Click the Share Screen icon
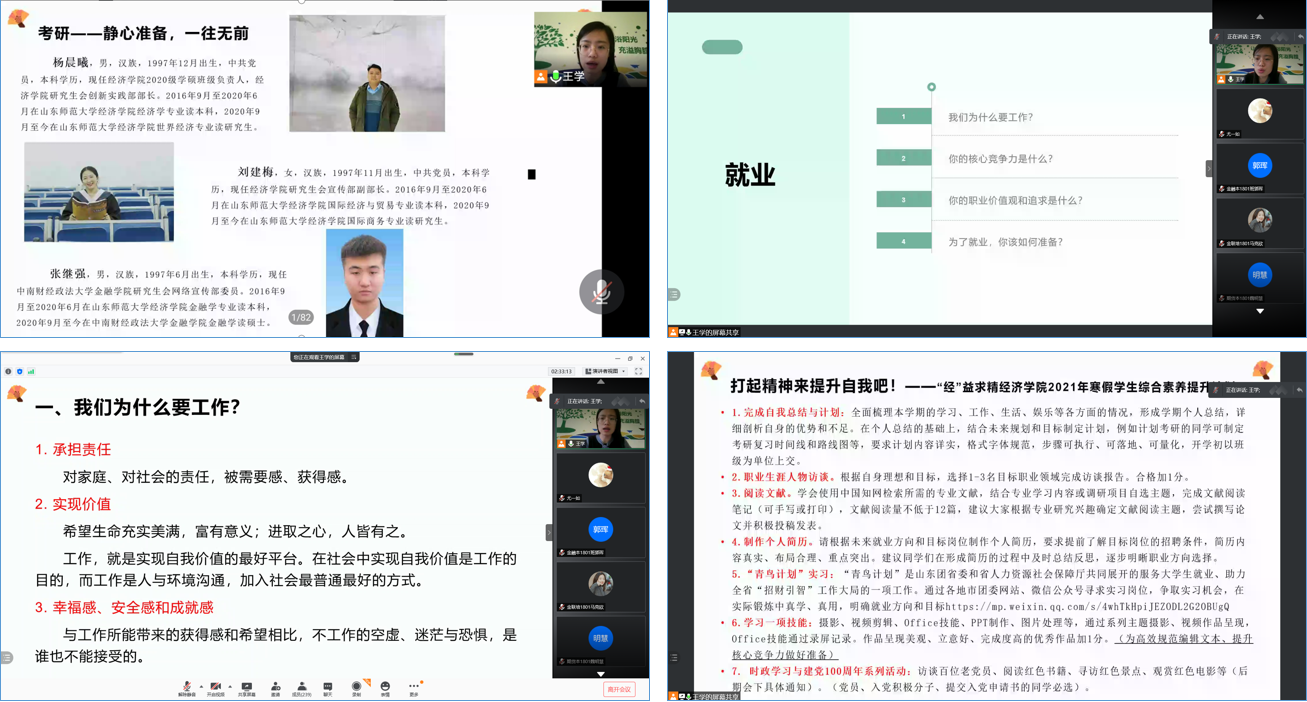This screenshot has width=1307, height=702. click(x=247, y=688)
